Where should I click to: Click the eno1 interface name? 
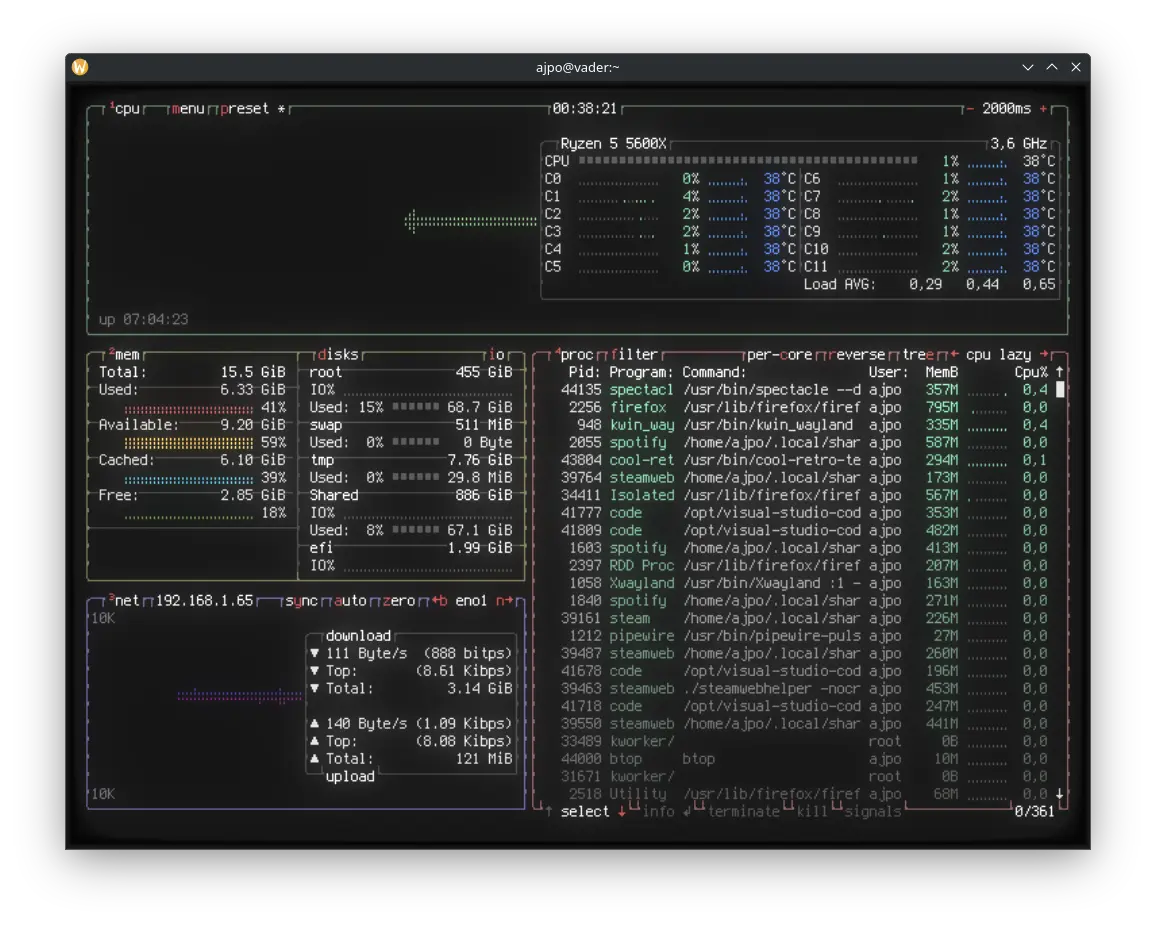click(472, 601)
